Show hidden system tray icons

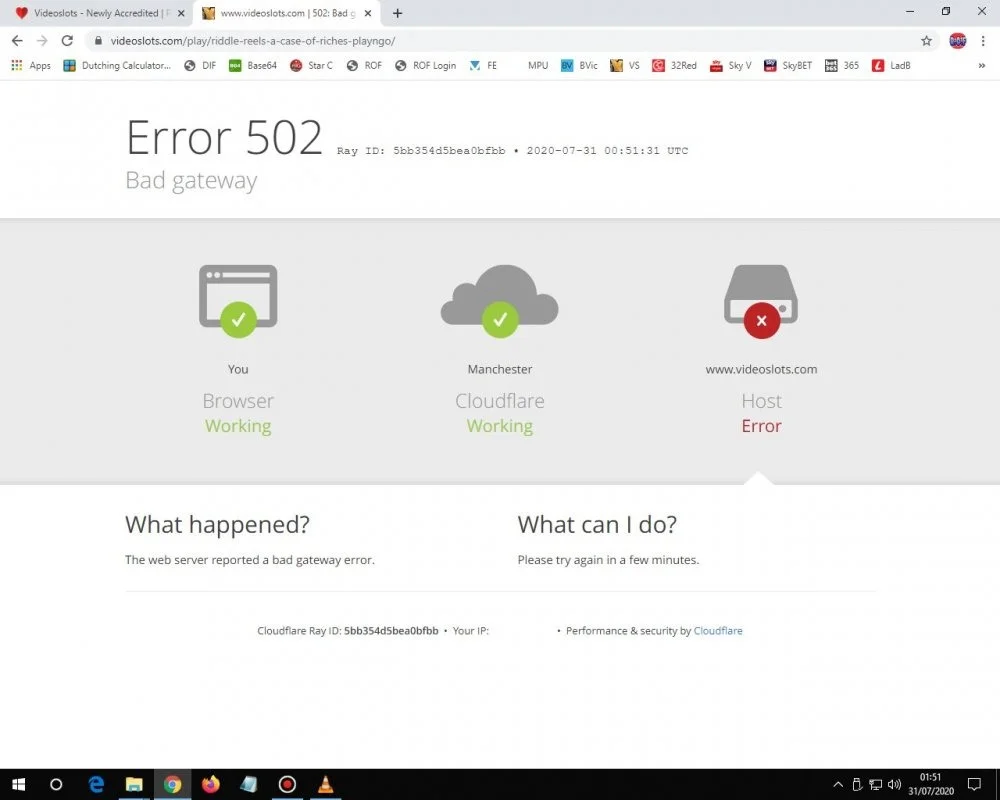coord(838,784)
